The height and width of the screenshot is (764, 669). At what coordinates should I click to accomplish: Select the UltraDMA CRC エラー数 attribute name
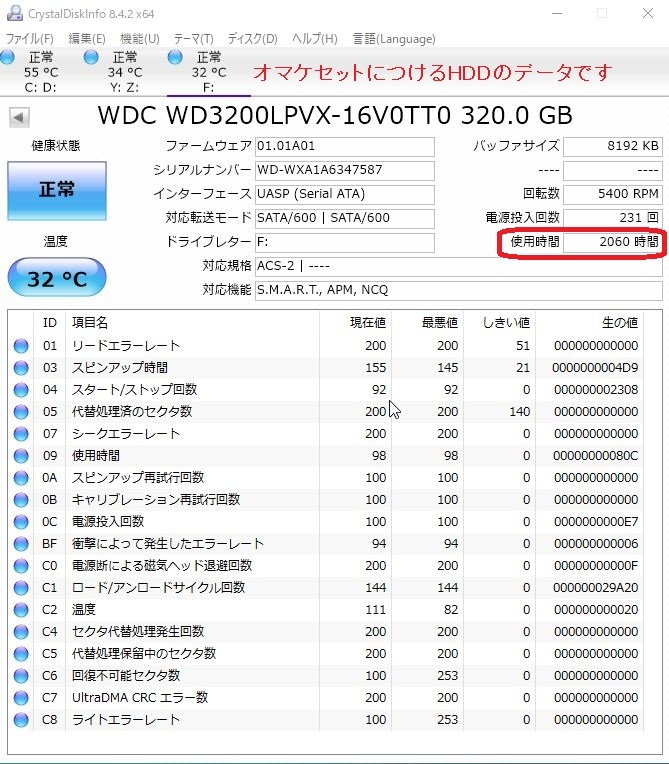(x=140, y=698)
